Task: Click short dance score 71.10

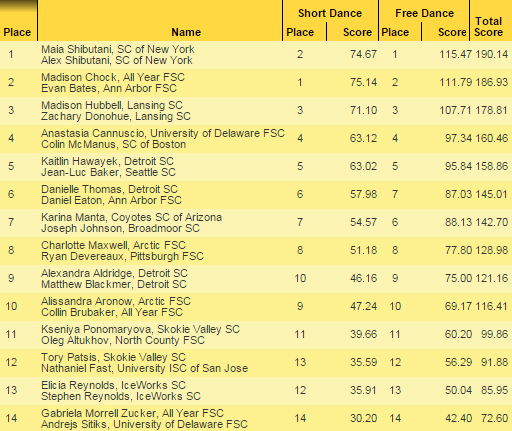Action: (363, 110)
